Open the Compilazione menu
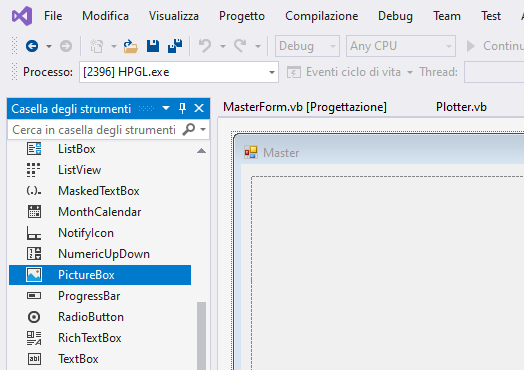 click(x=321, y=16)
